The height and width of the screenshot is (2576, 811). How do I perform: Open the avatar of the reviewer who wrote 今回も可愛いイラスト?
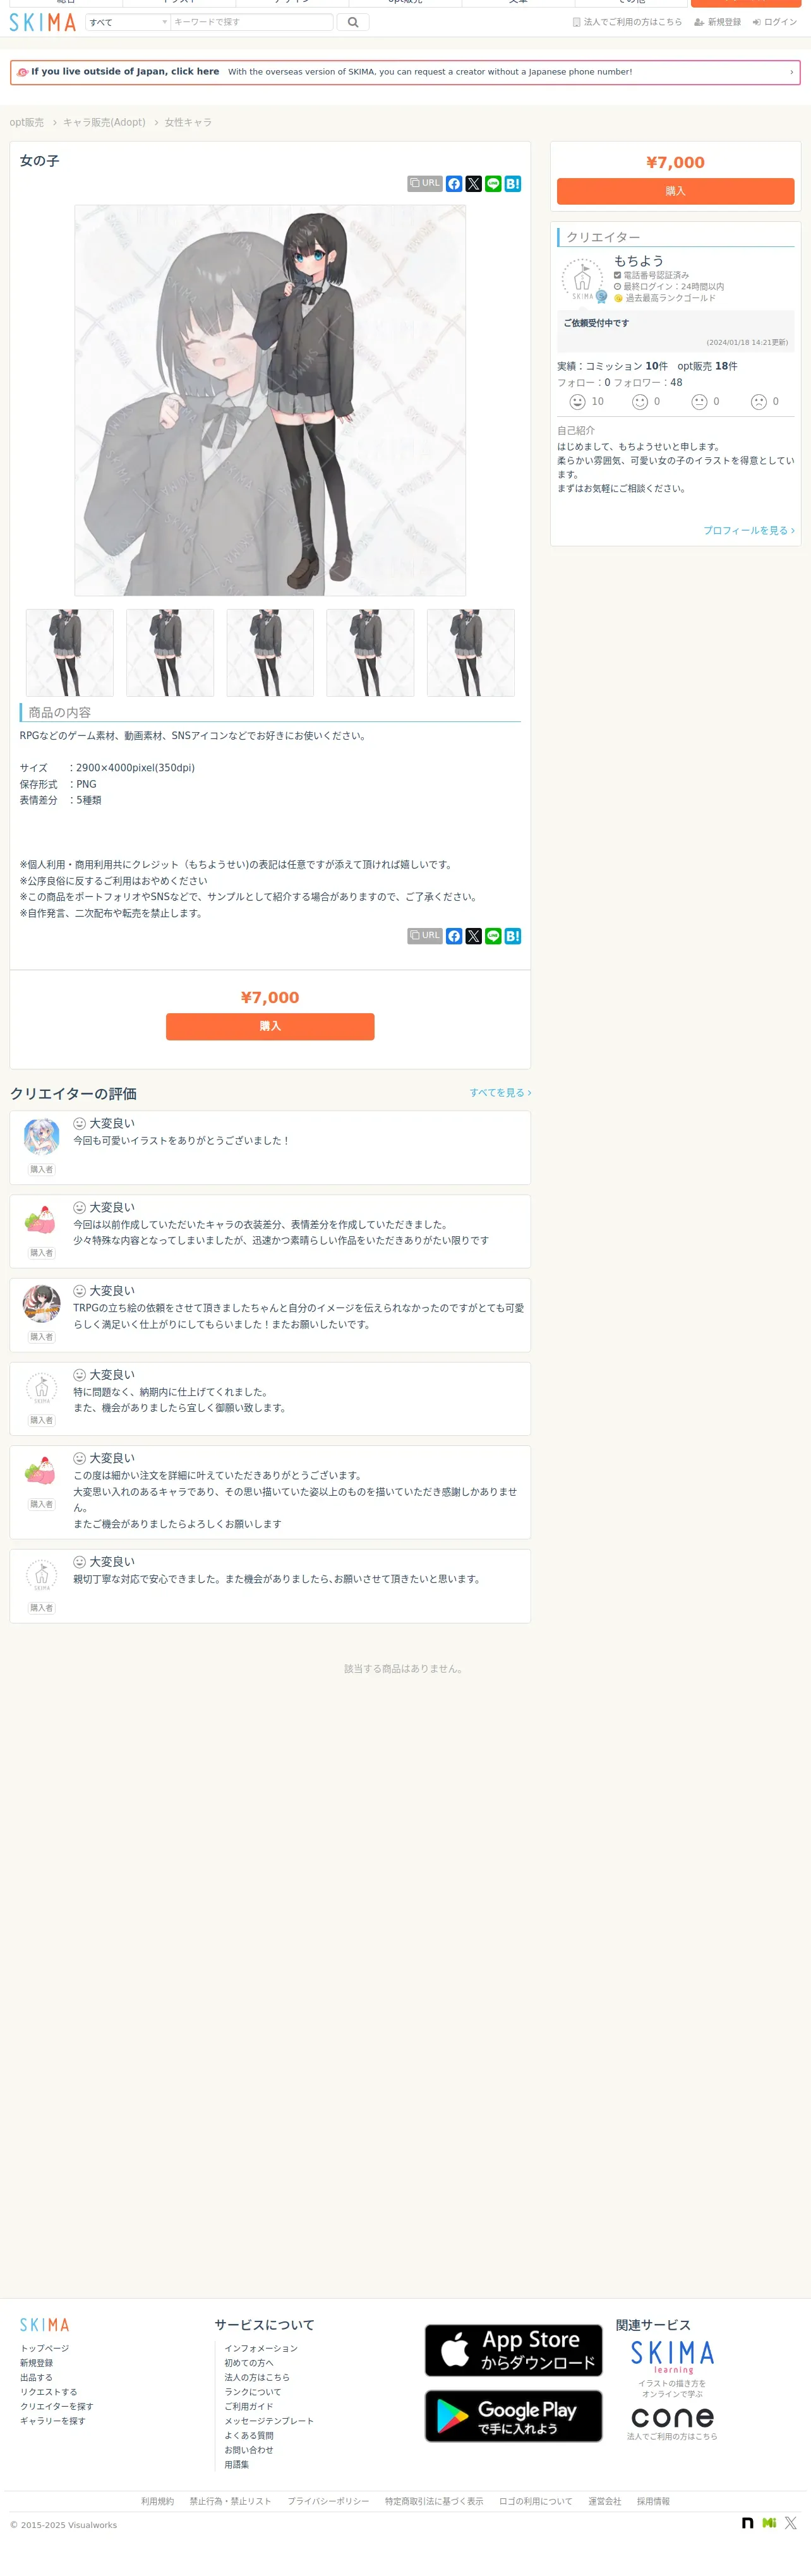pyautogui.click(x=41, y=1137)
